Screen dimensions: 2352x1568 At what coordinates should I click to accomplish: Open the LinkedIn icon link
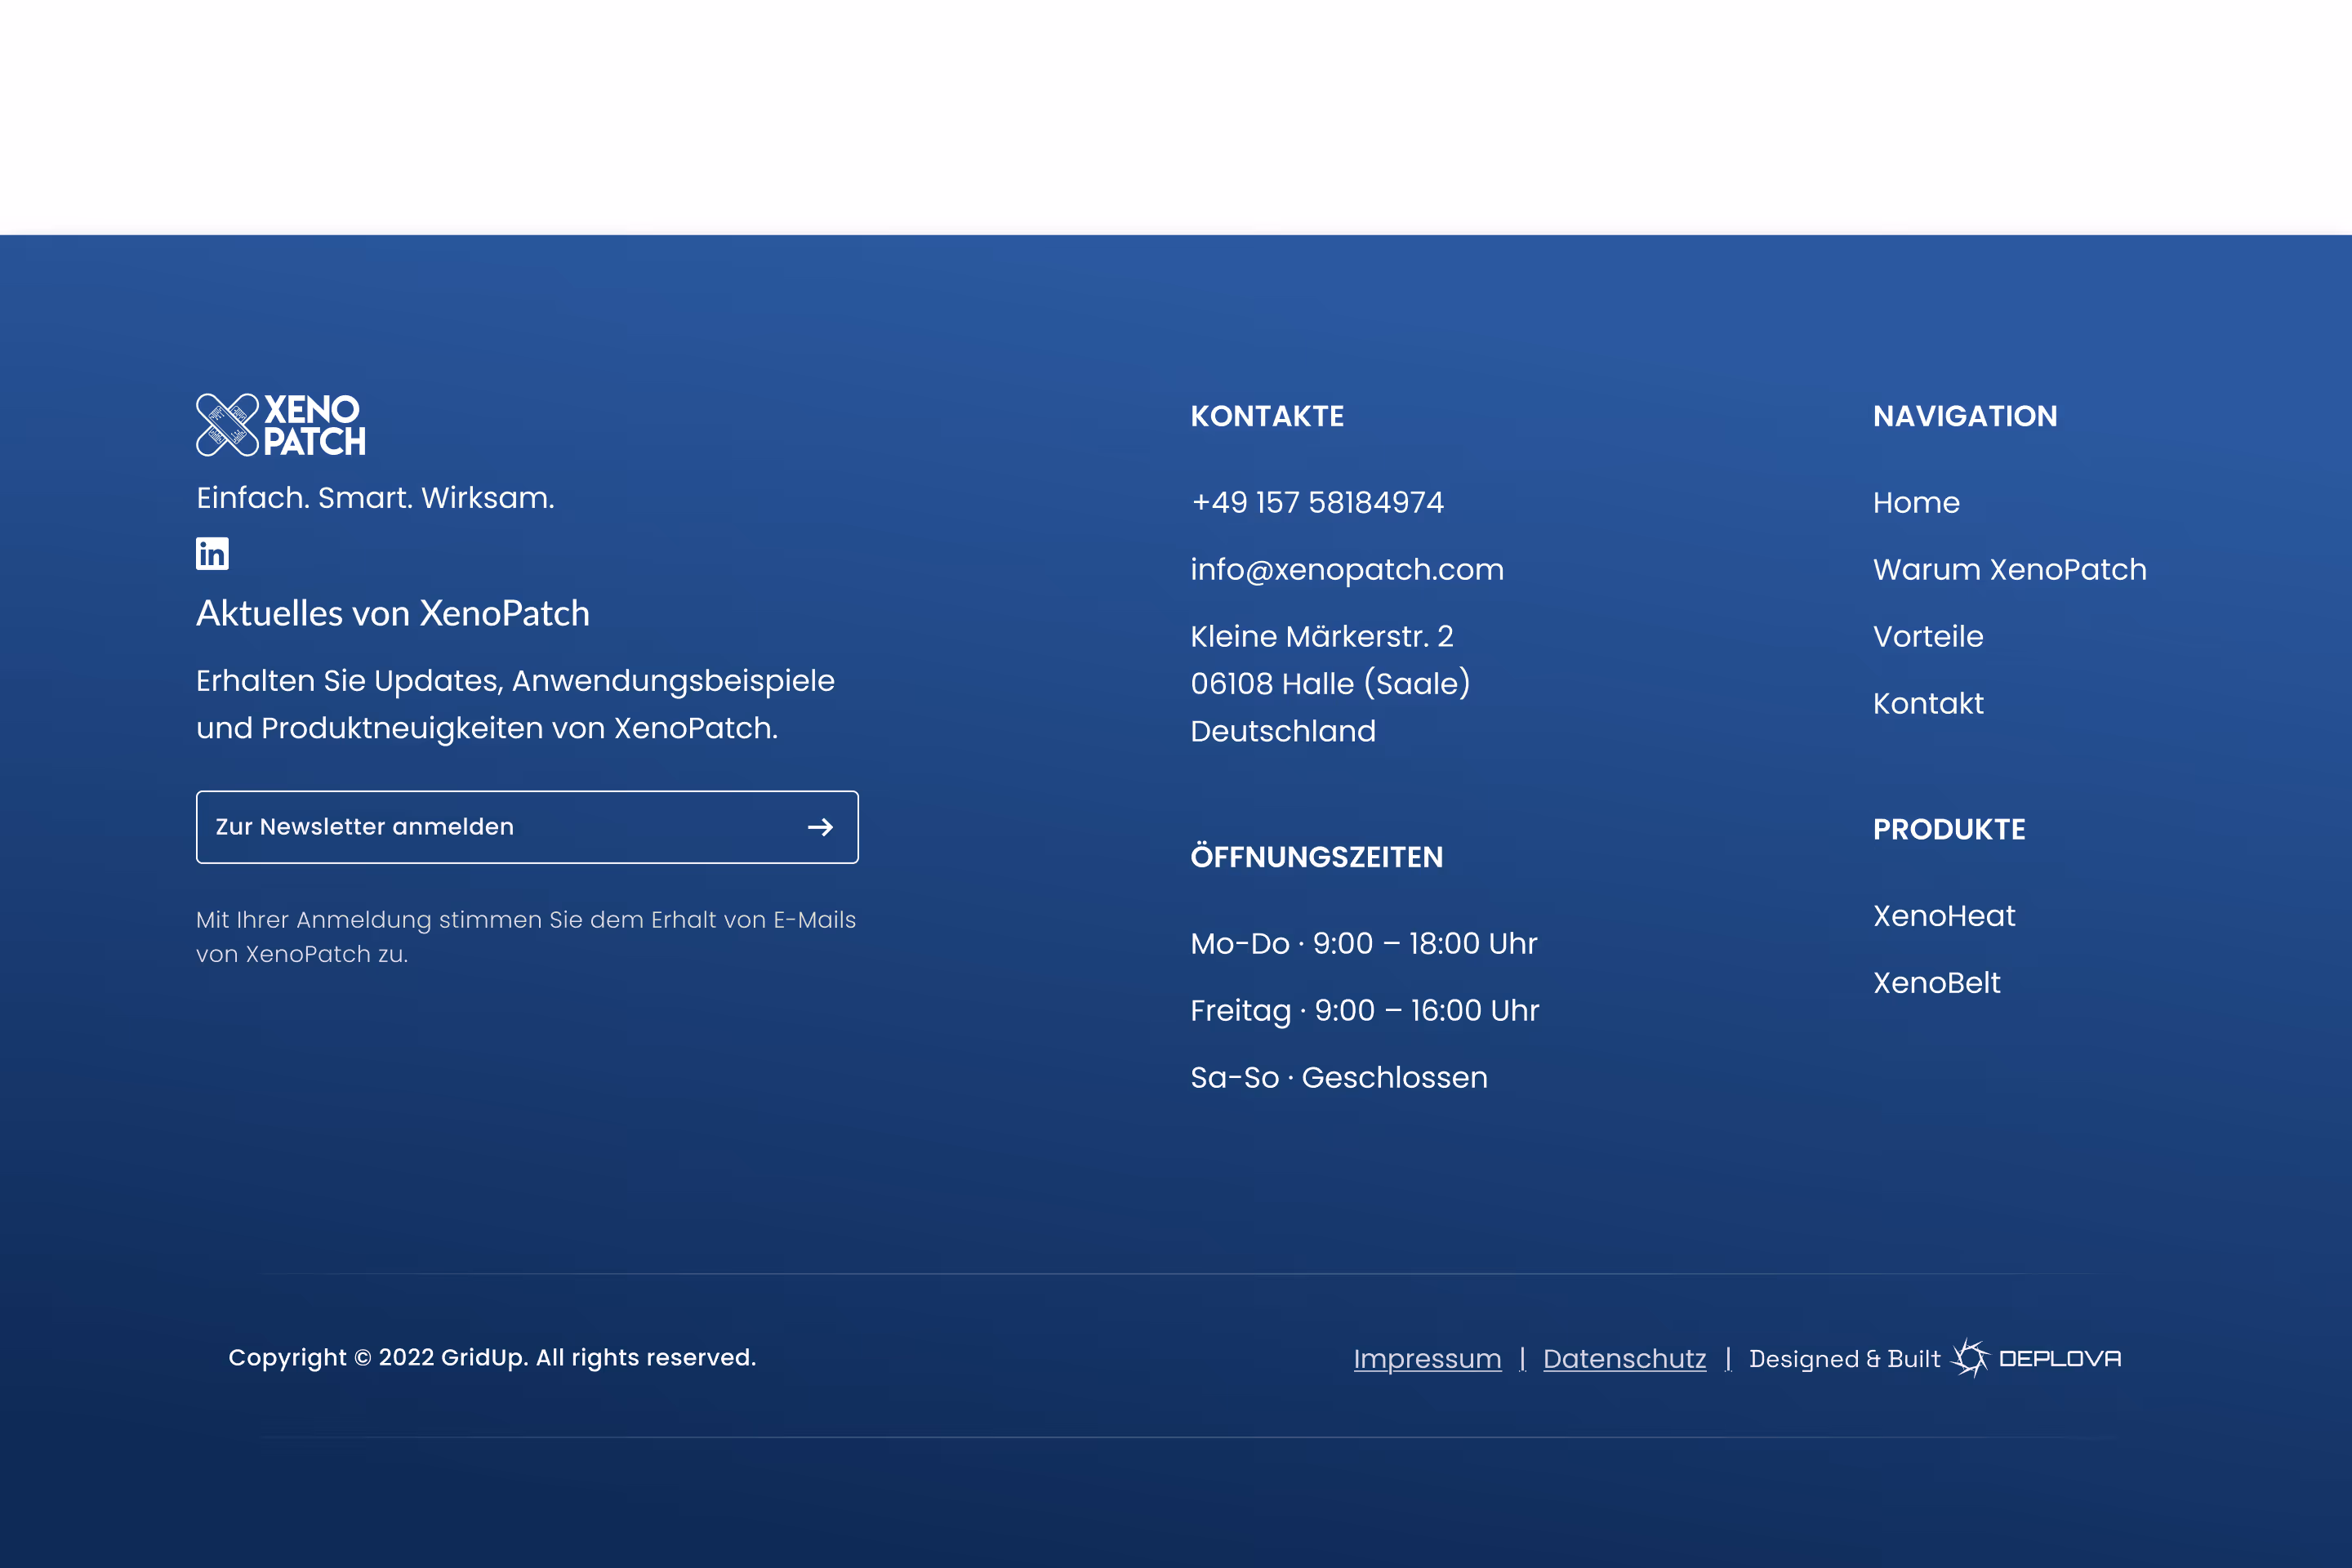[212, 553]
